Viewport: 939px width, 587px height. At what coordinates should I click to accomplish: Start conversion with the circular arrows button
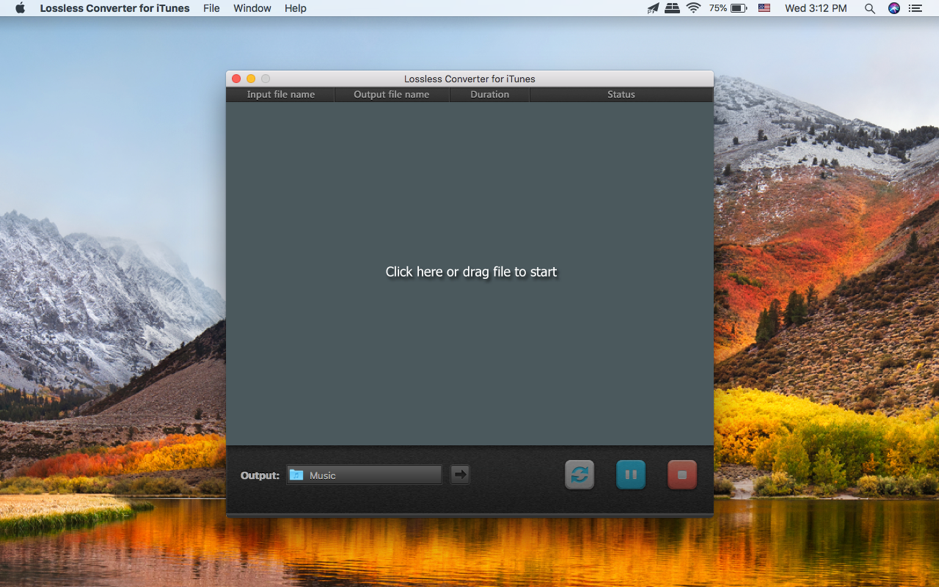pyautogui.click(x=579, y=475)
